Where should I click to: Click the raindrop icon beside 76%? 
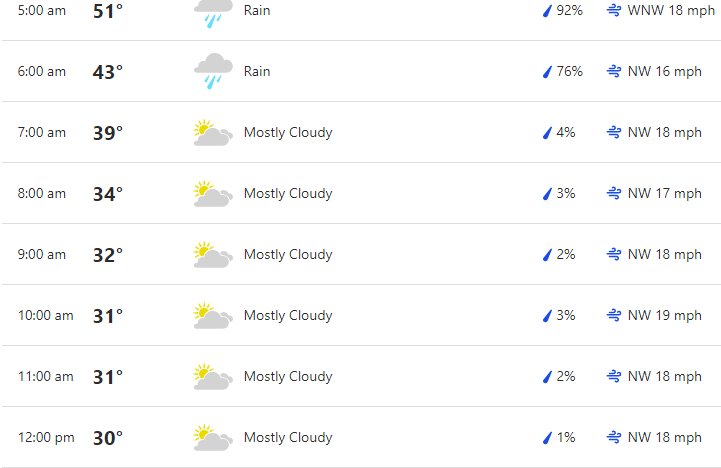pos(547,72)
